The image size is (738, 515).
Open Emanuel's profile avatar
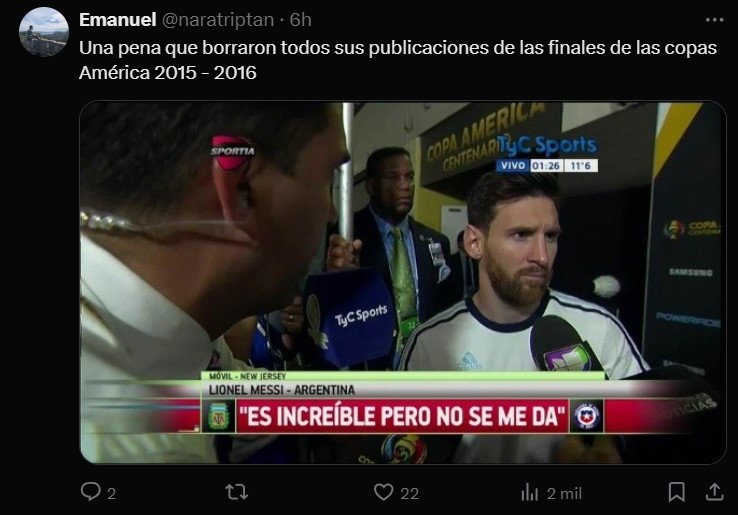(44, 32)
